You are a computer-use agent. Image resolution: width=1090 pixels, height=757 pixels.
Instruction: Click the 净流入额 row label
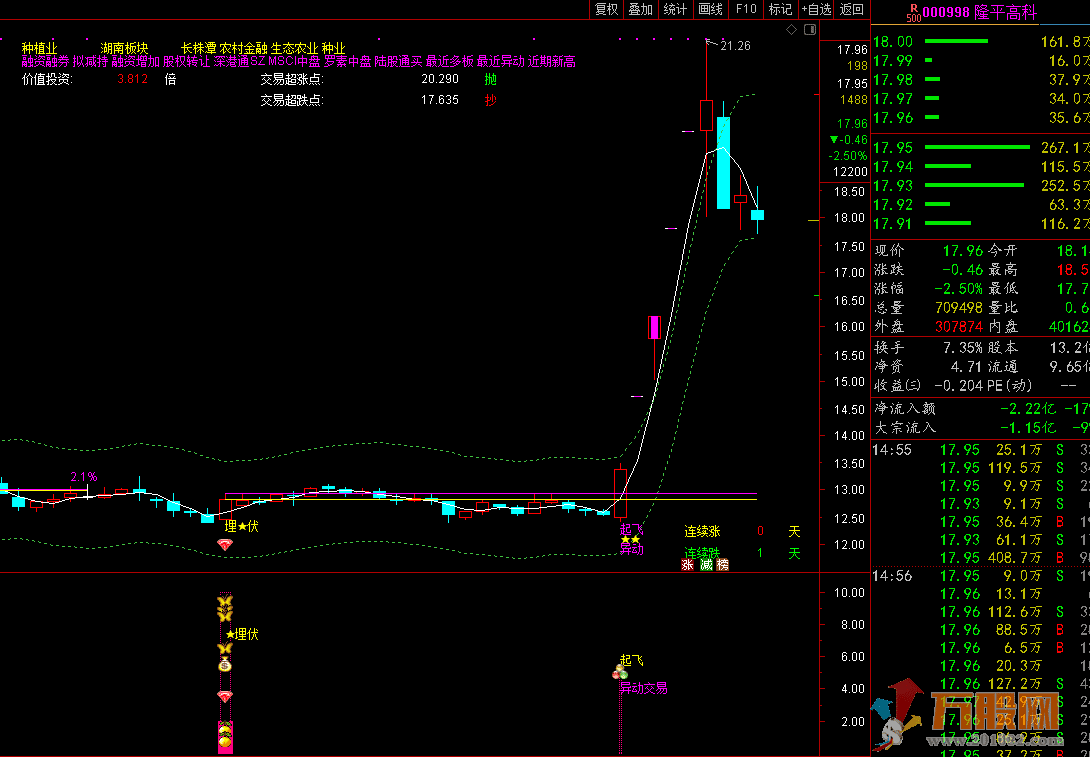pos(905,409)
